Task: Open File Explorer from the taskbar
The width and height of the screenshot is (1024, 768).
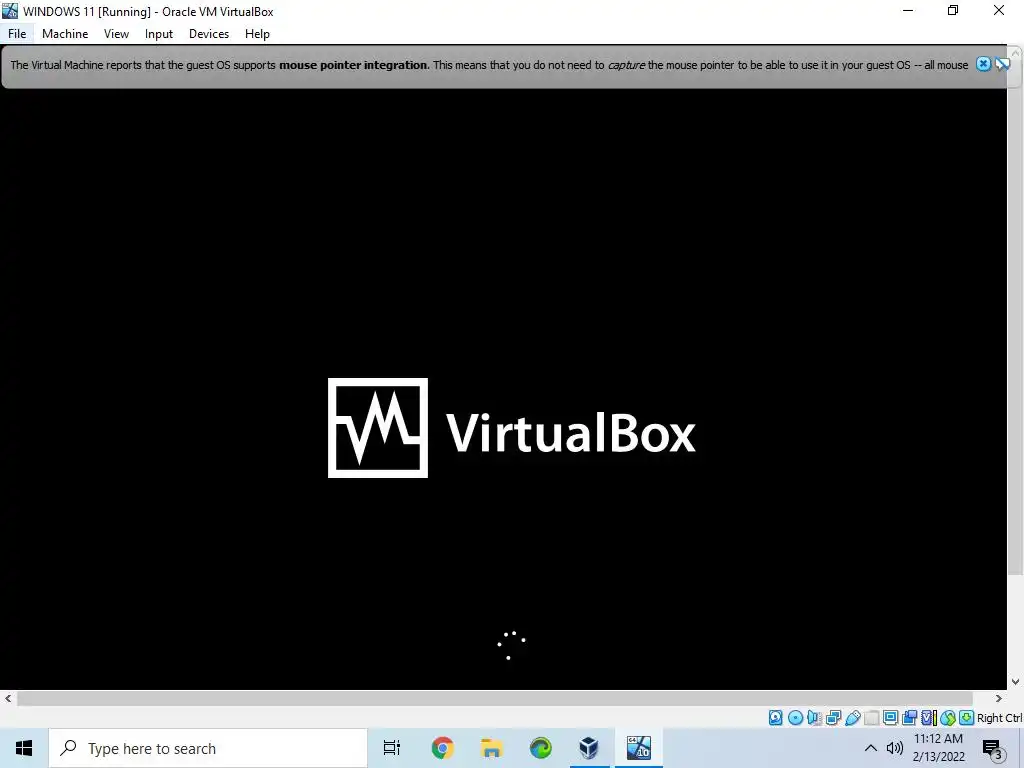Action: [x=492, y=748]
